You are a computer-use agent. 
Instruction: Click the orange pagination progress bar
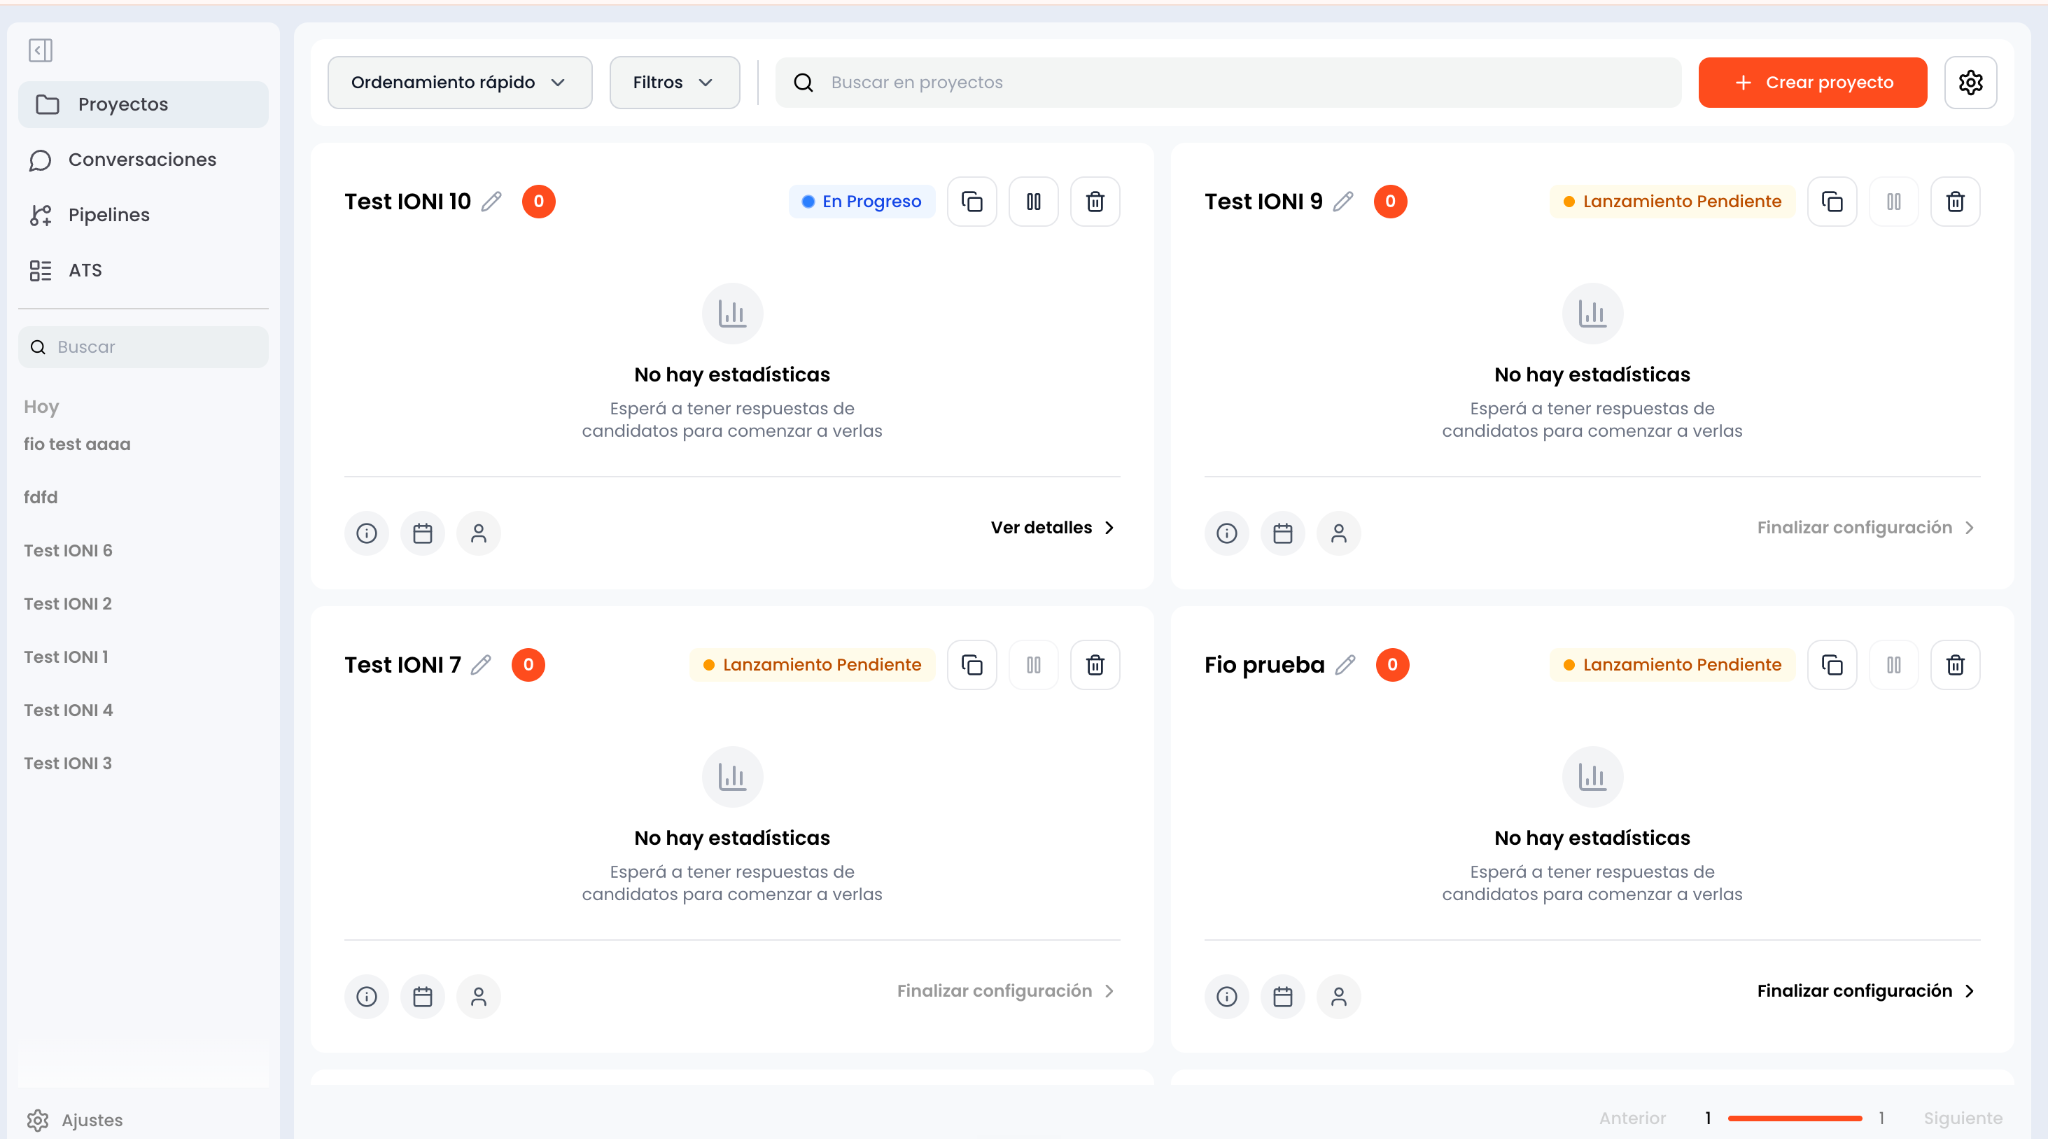coord(1795,1118)
